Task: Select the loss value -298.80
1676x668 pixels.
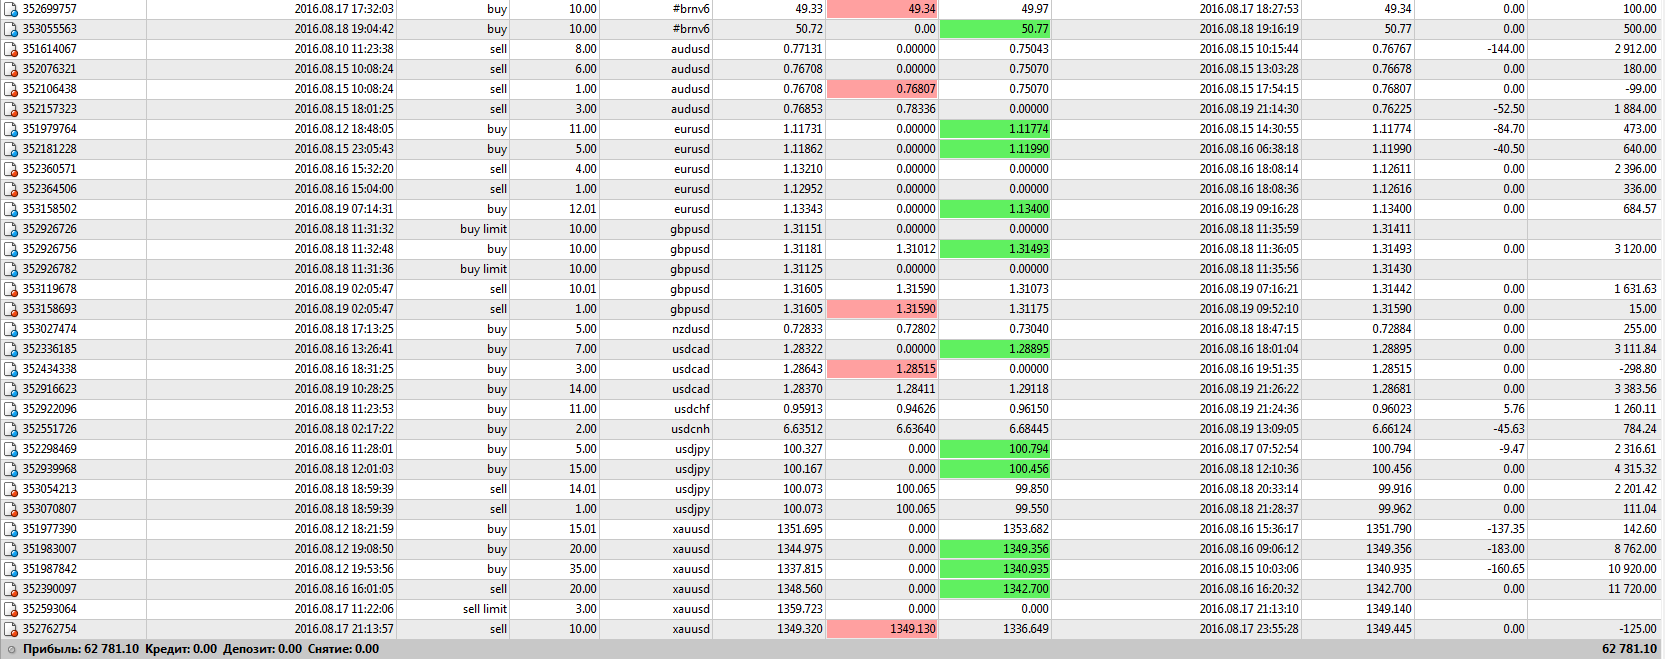Action: coord(1638,369)
